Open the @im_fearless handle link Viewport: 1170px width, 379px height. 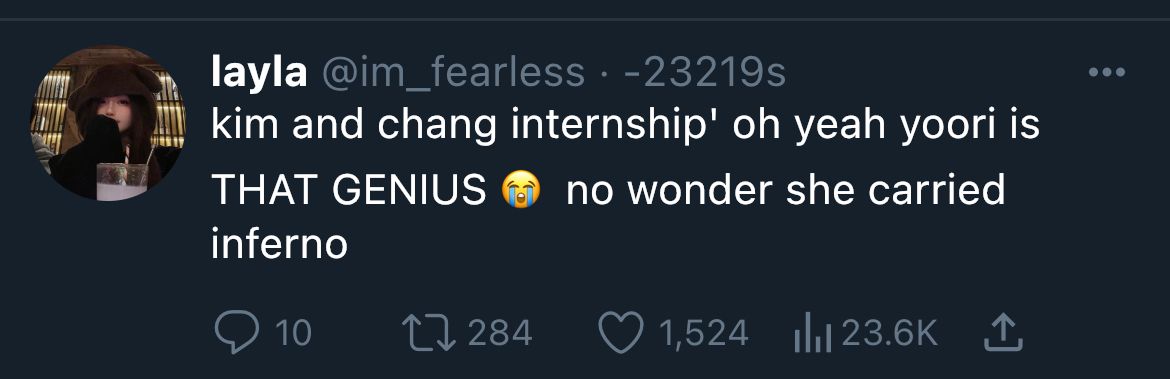click(x=454, y=73)
